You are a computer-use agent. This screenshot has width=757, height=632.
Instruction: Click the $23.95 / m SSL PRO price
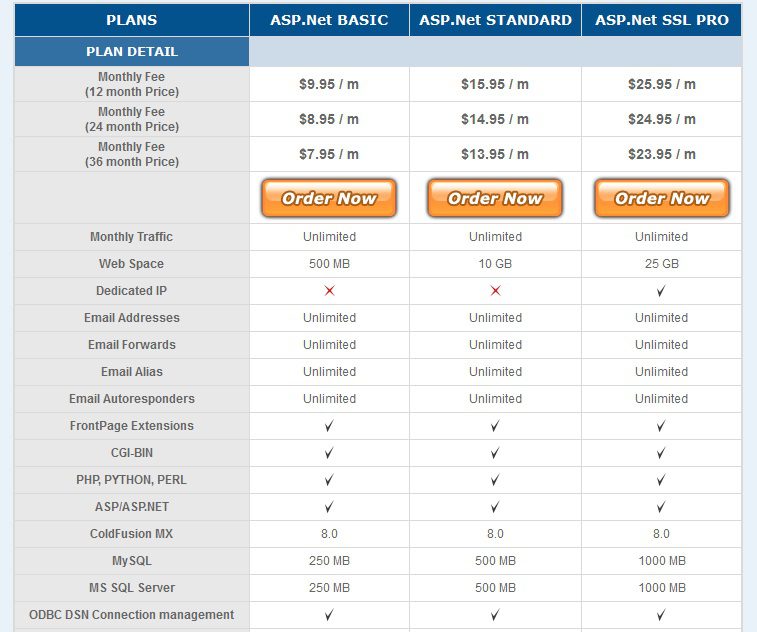tap(662, 154)
